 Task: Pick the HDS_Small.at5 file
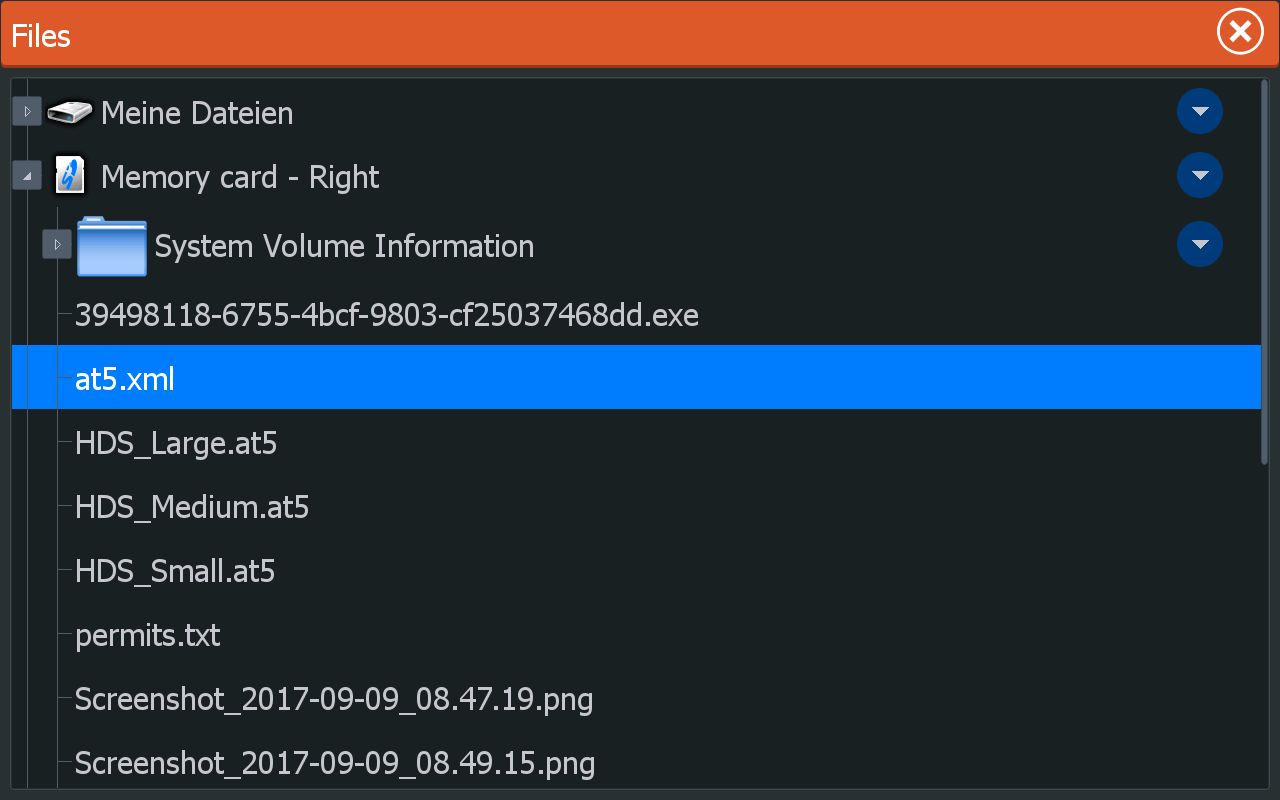tap(175, 571)
